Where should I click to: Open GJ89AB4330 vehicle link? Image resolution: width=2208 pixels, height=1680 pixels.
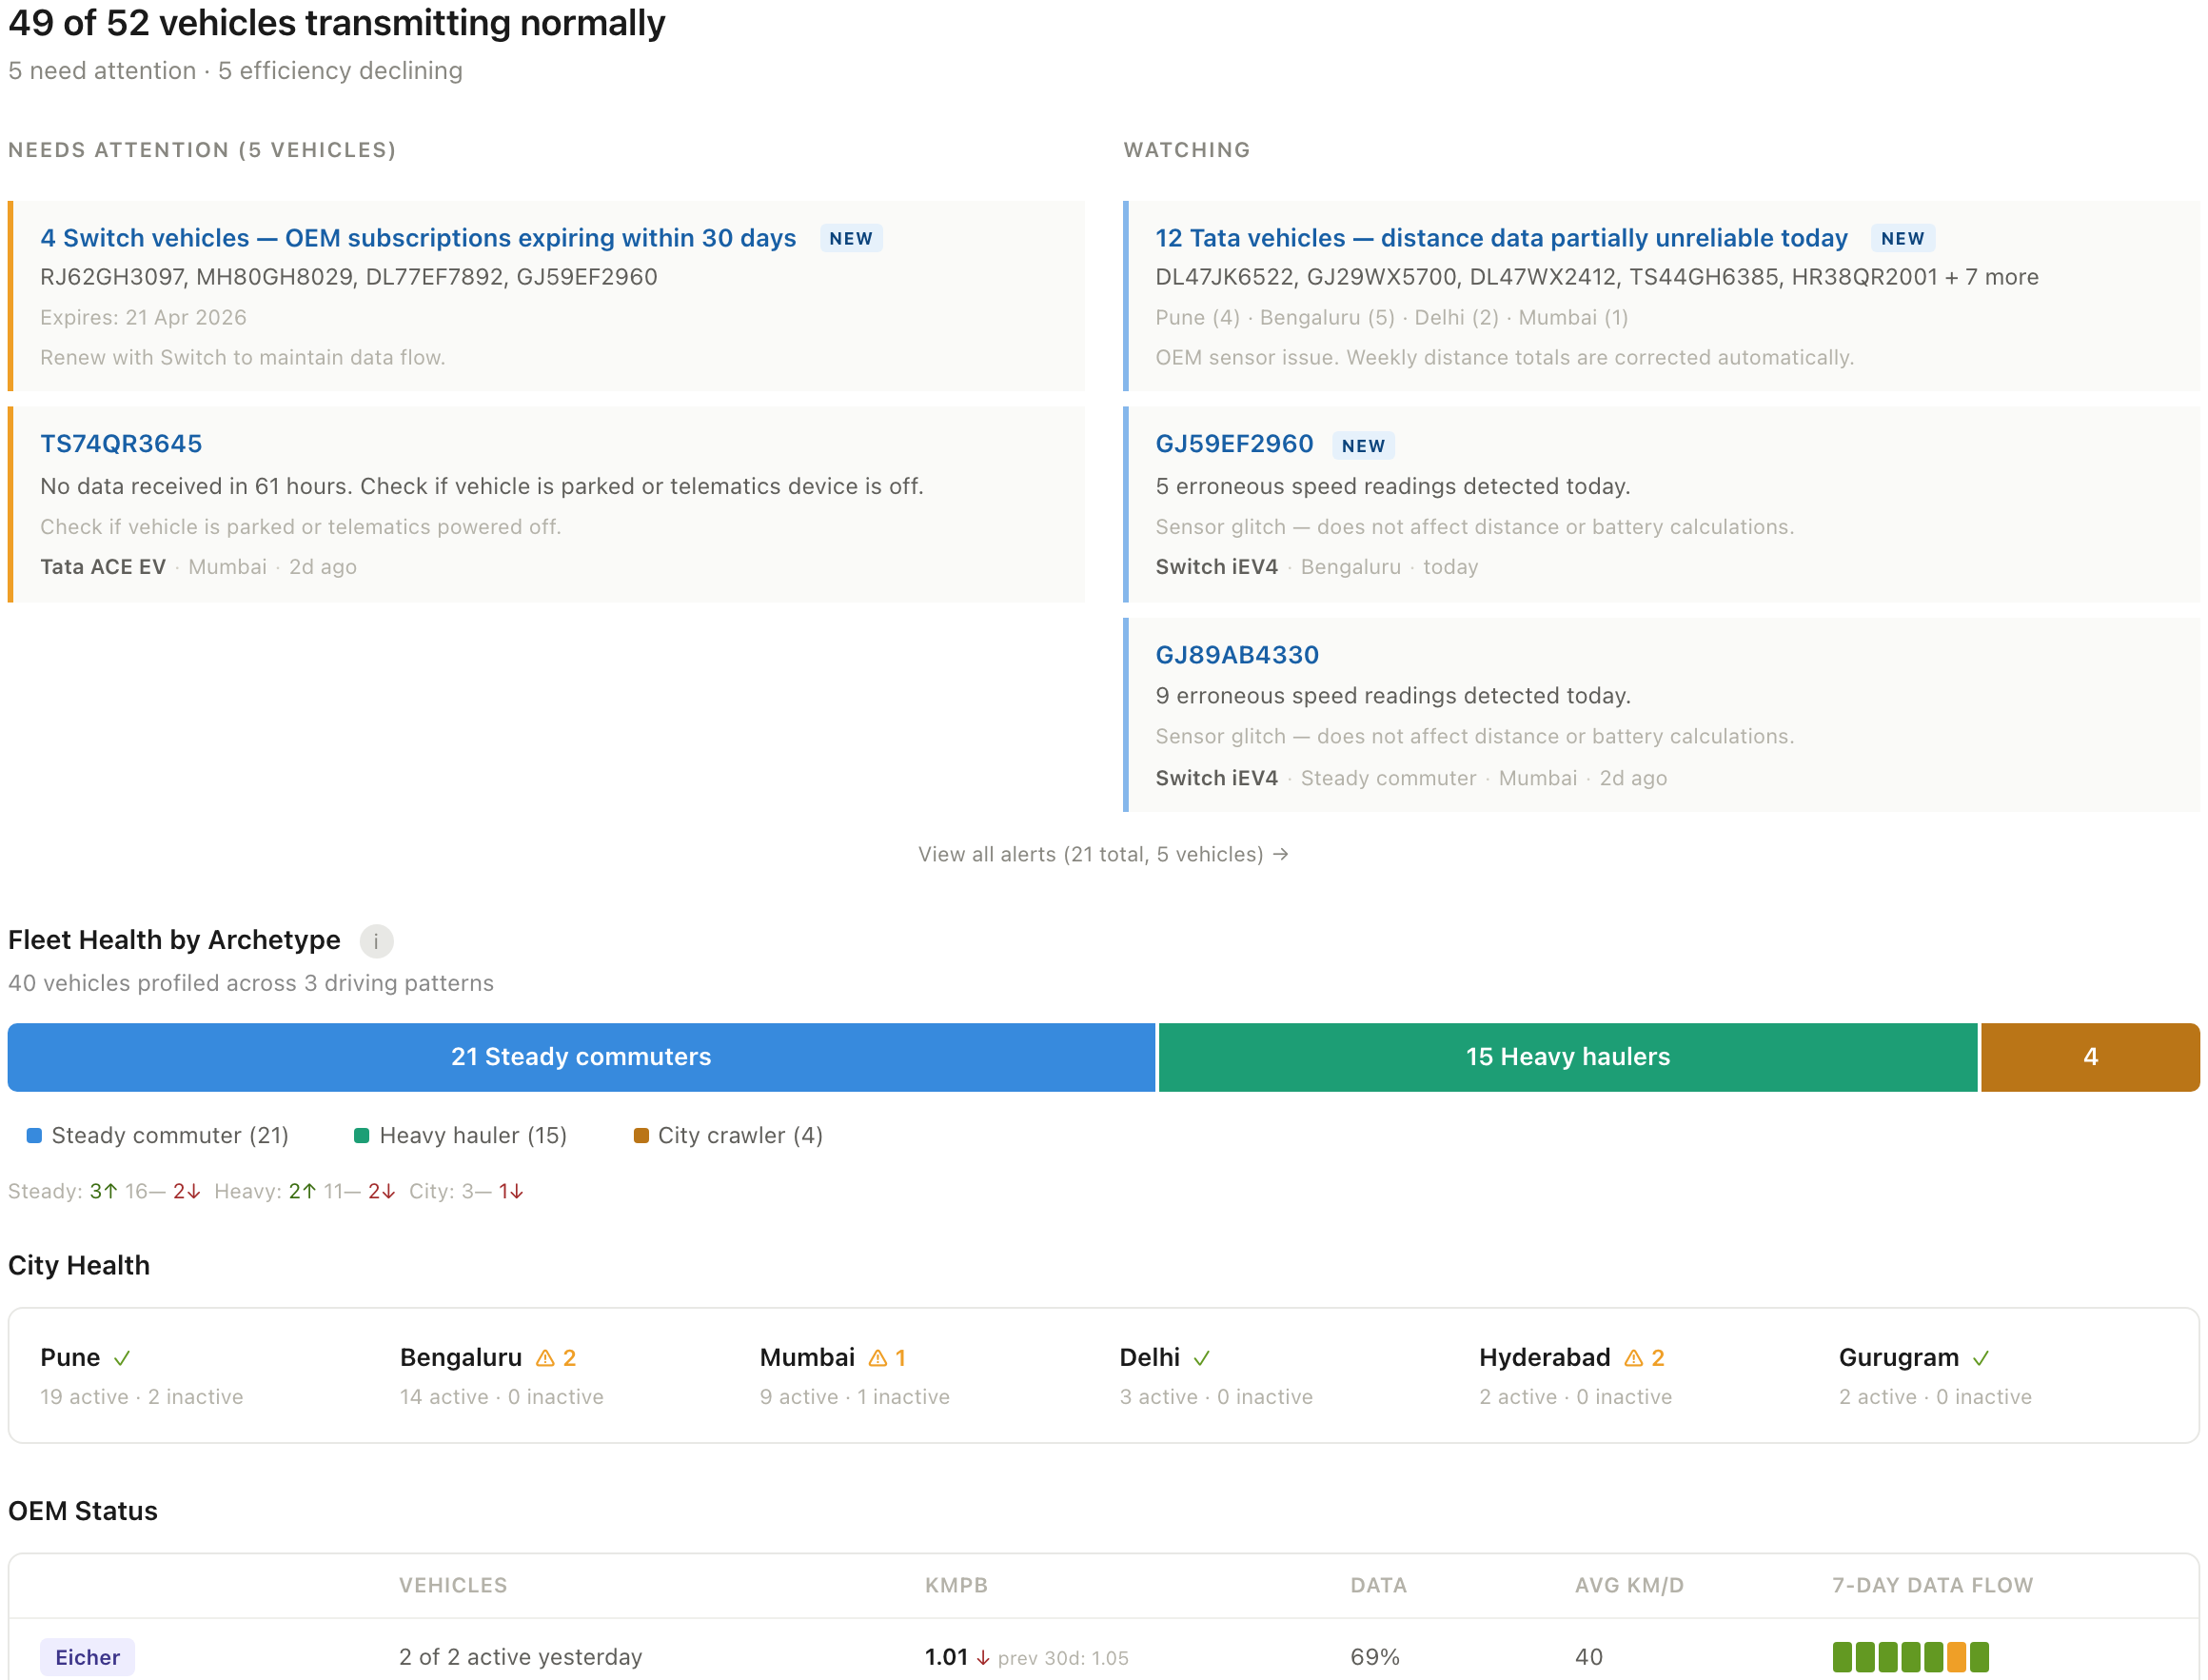(1237, 655)
